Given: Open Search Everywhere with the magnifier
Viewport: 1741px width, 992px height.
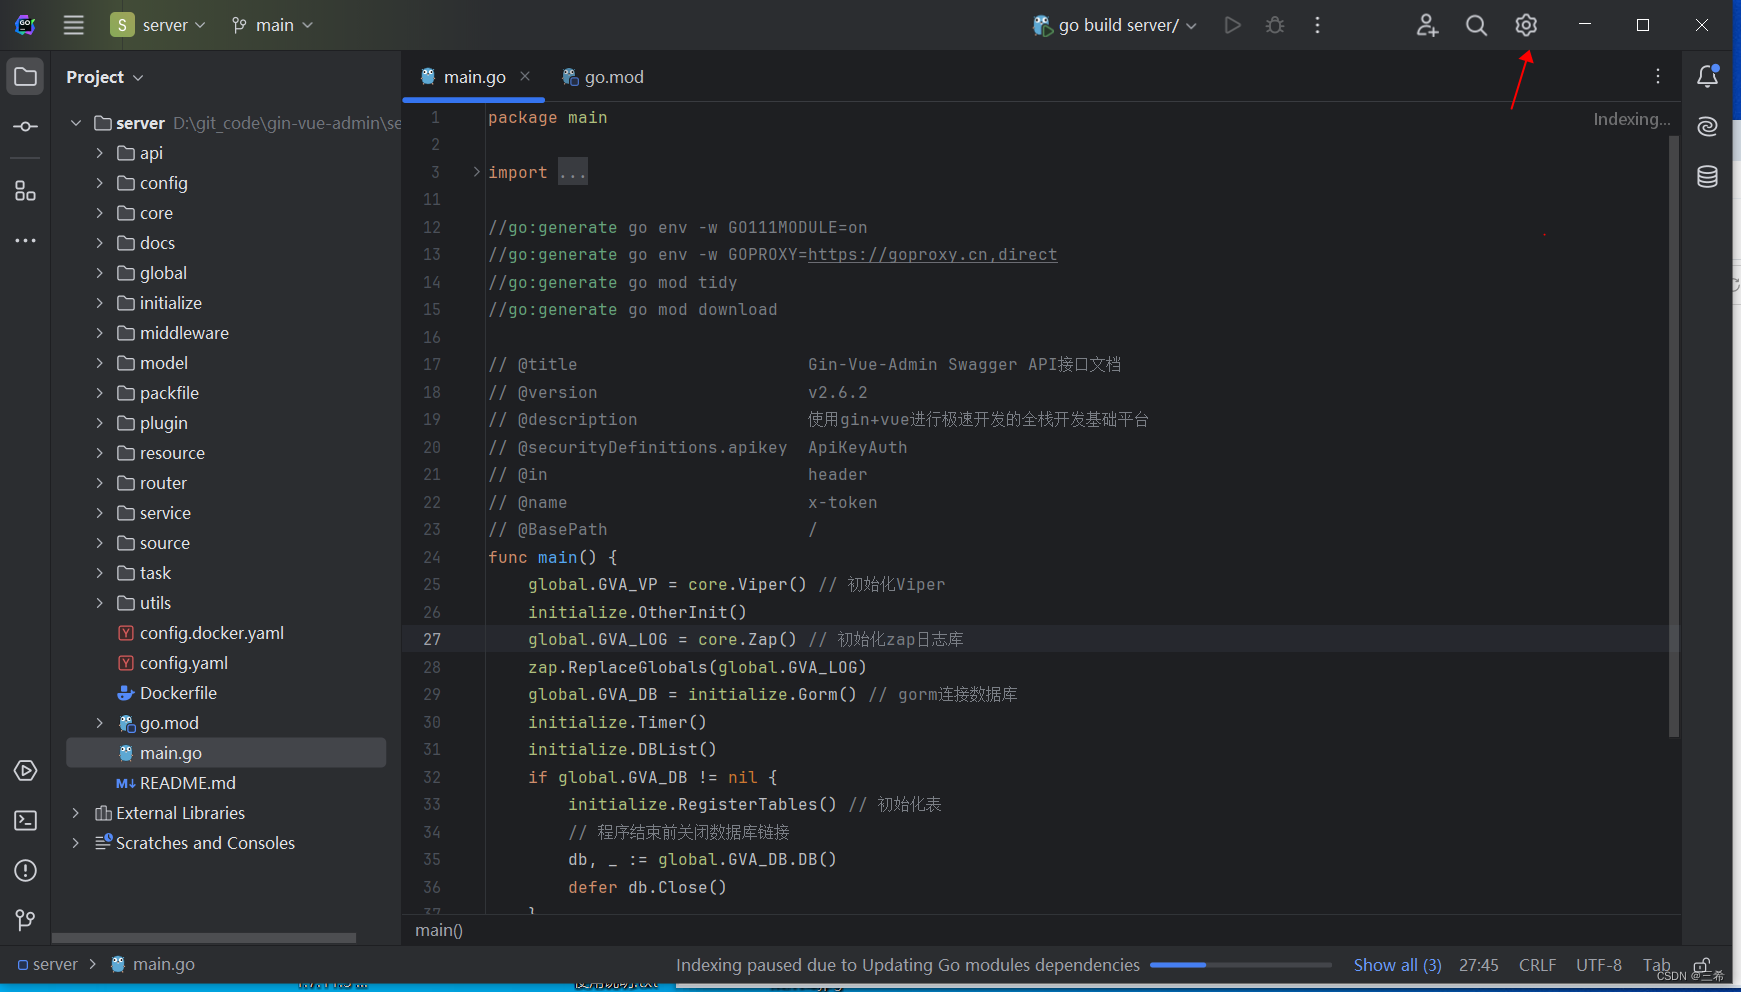Looking at the screenshot, I should [1476, 25].
